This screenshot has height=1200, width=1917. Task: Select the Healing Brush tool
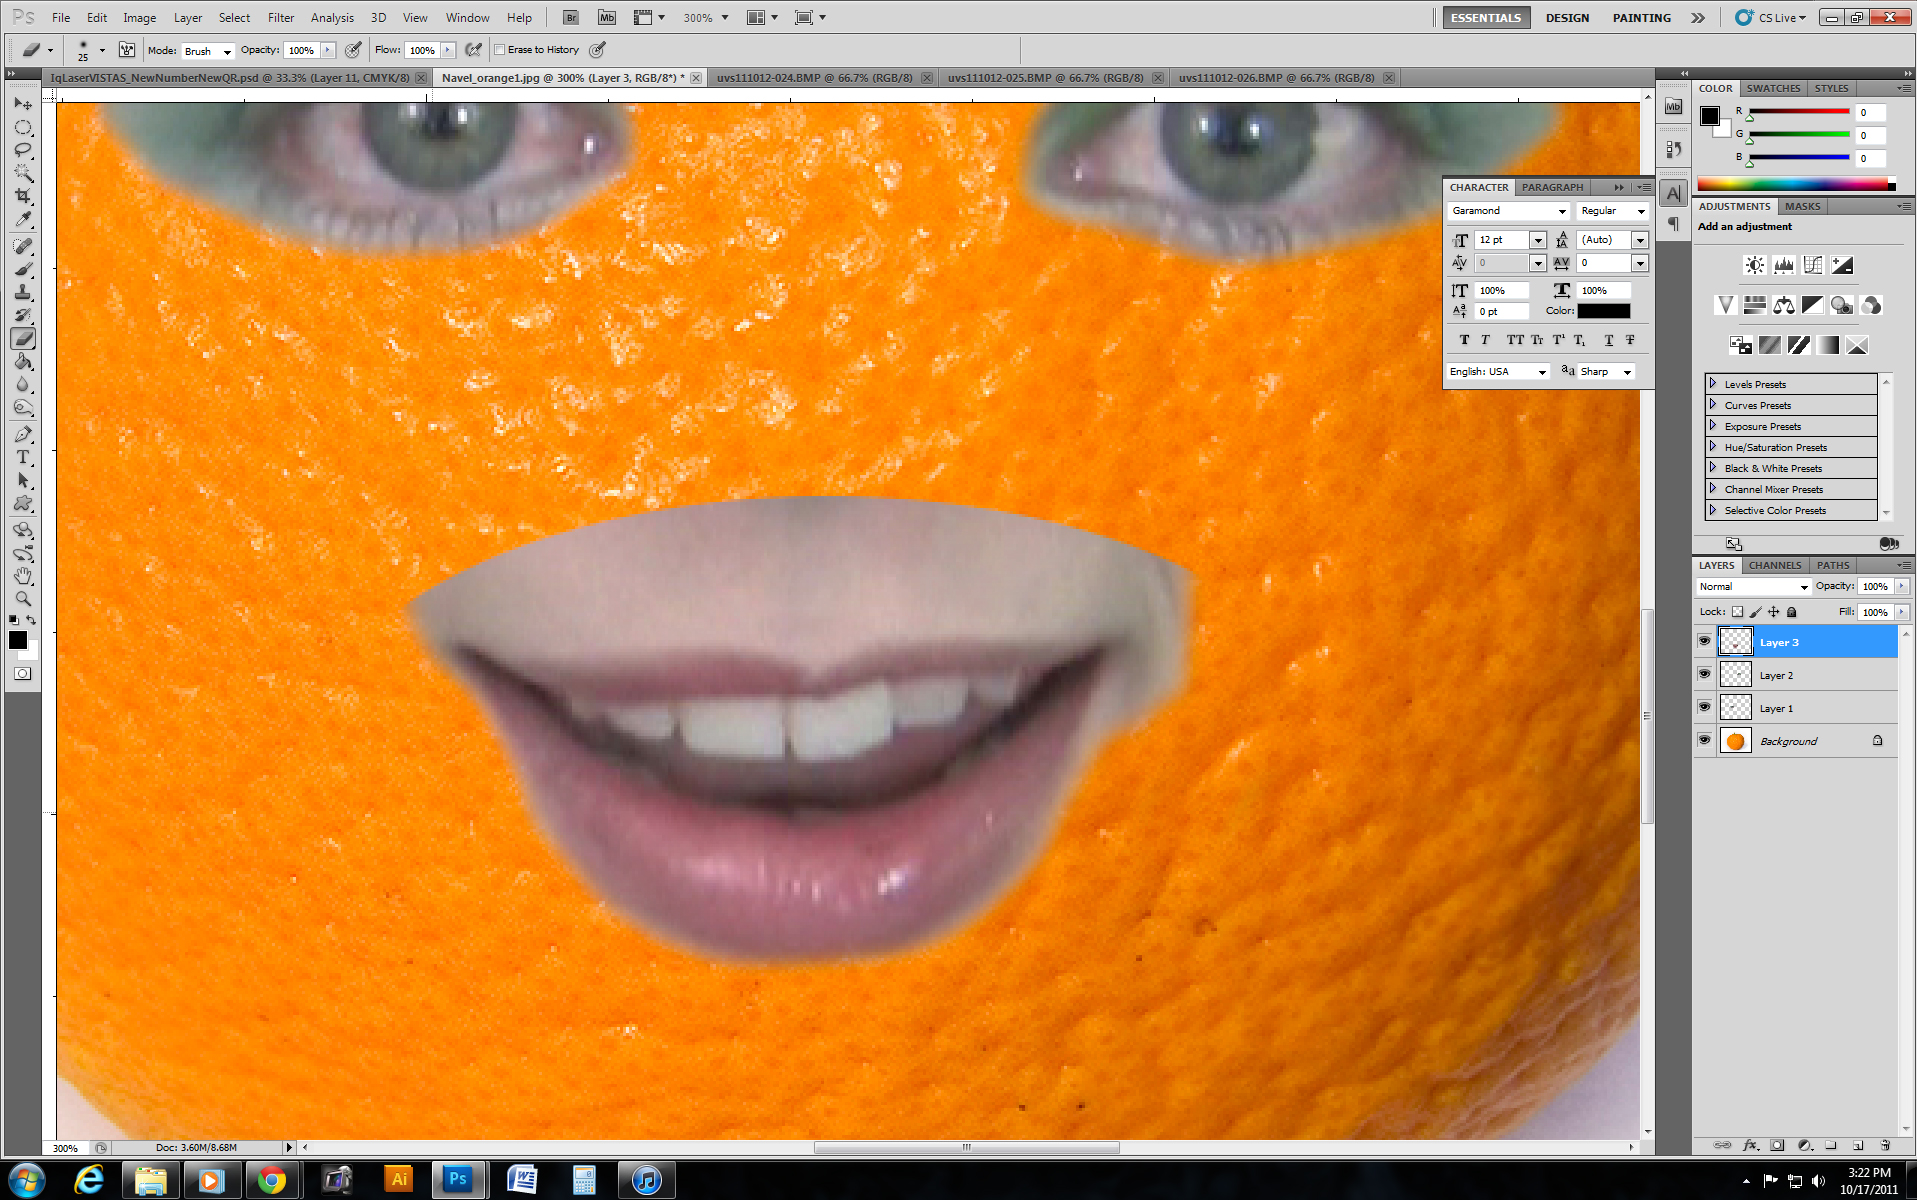(22, 247)
